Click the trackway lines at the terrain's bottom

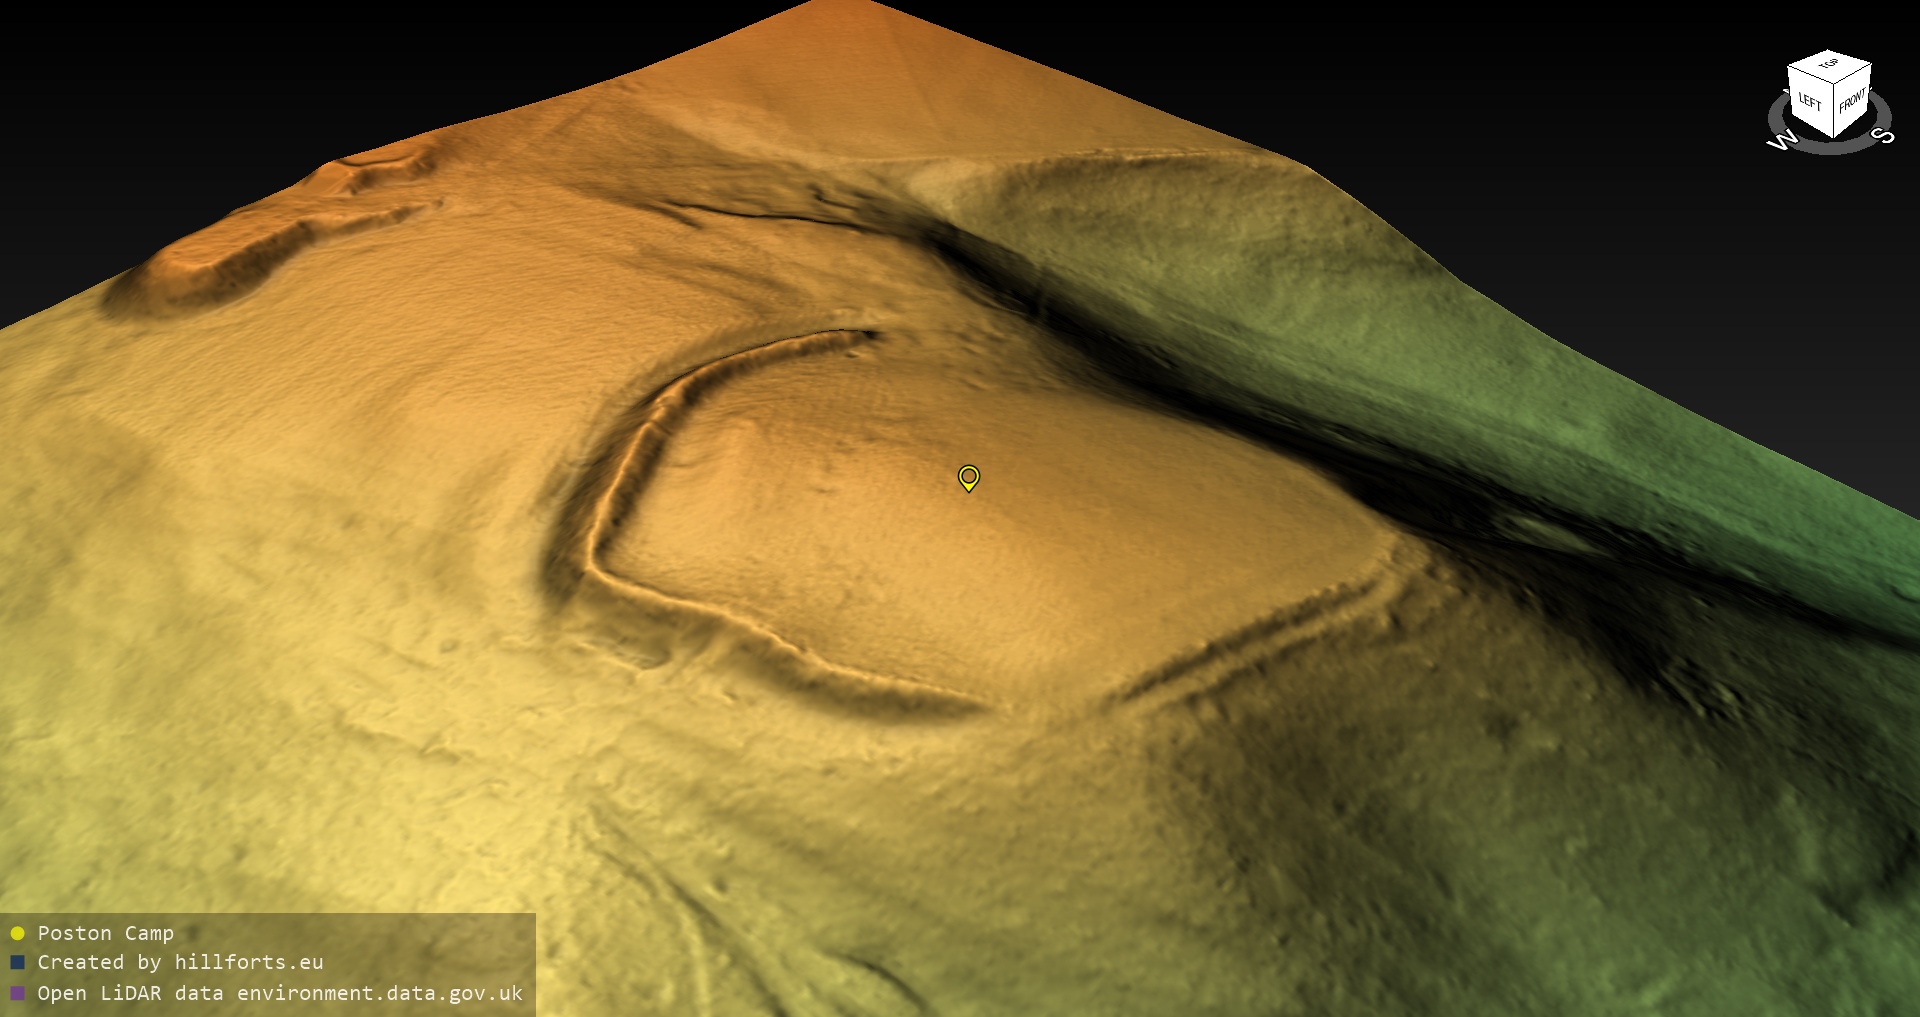pos(680,900)
